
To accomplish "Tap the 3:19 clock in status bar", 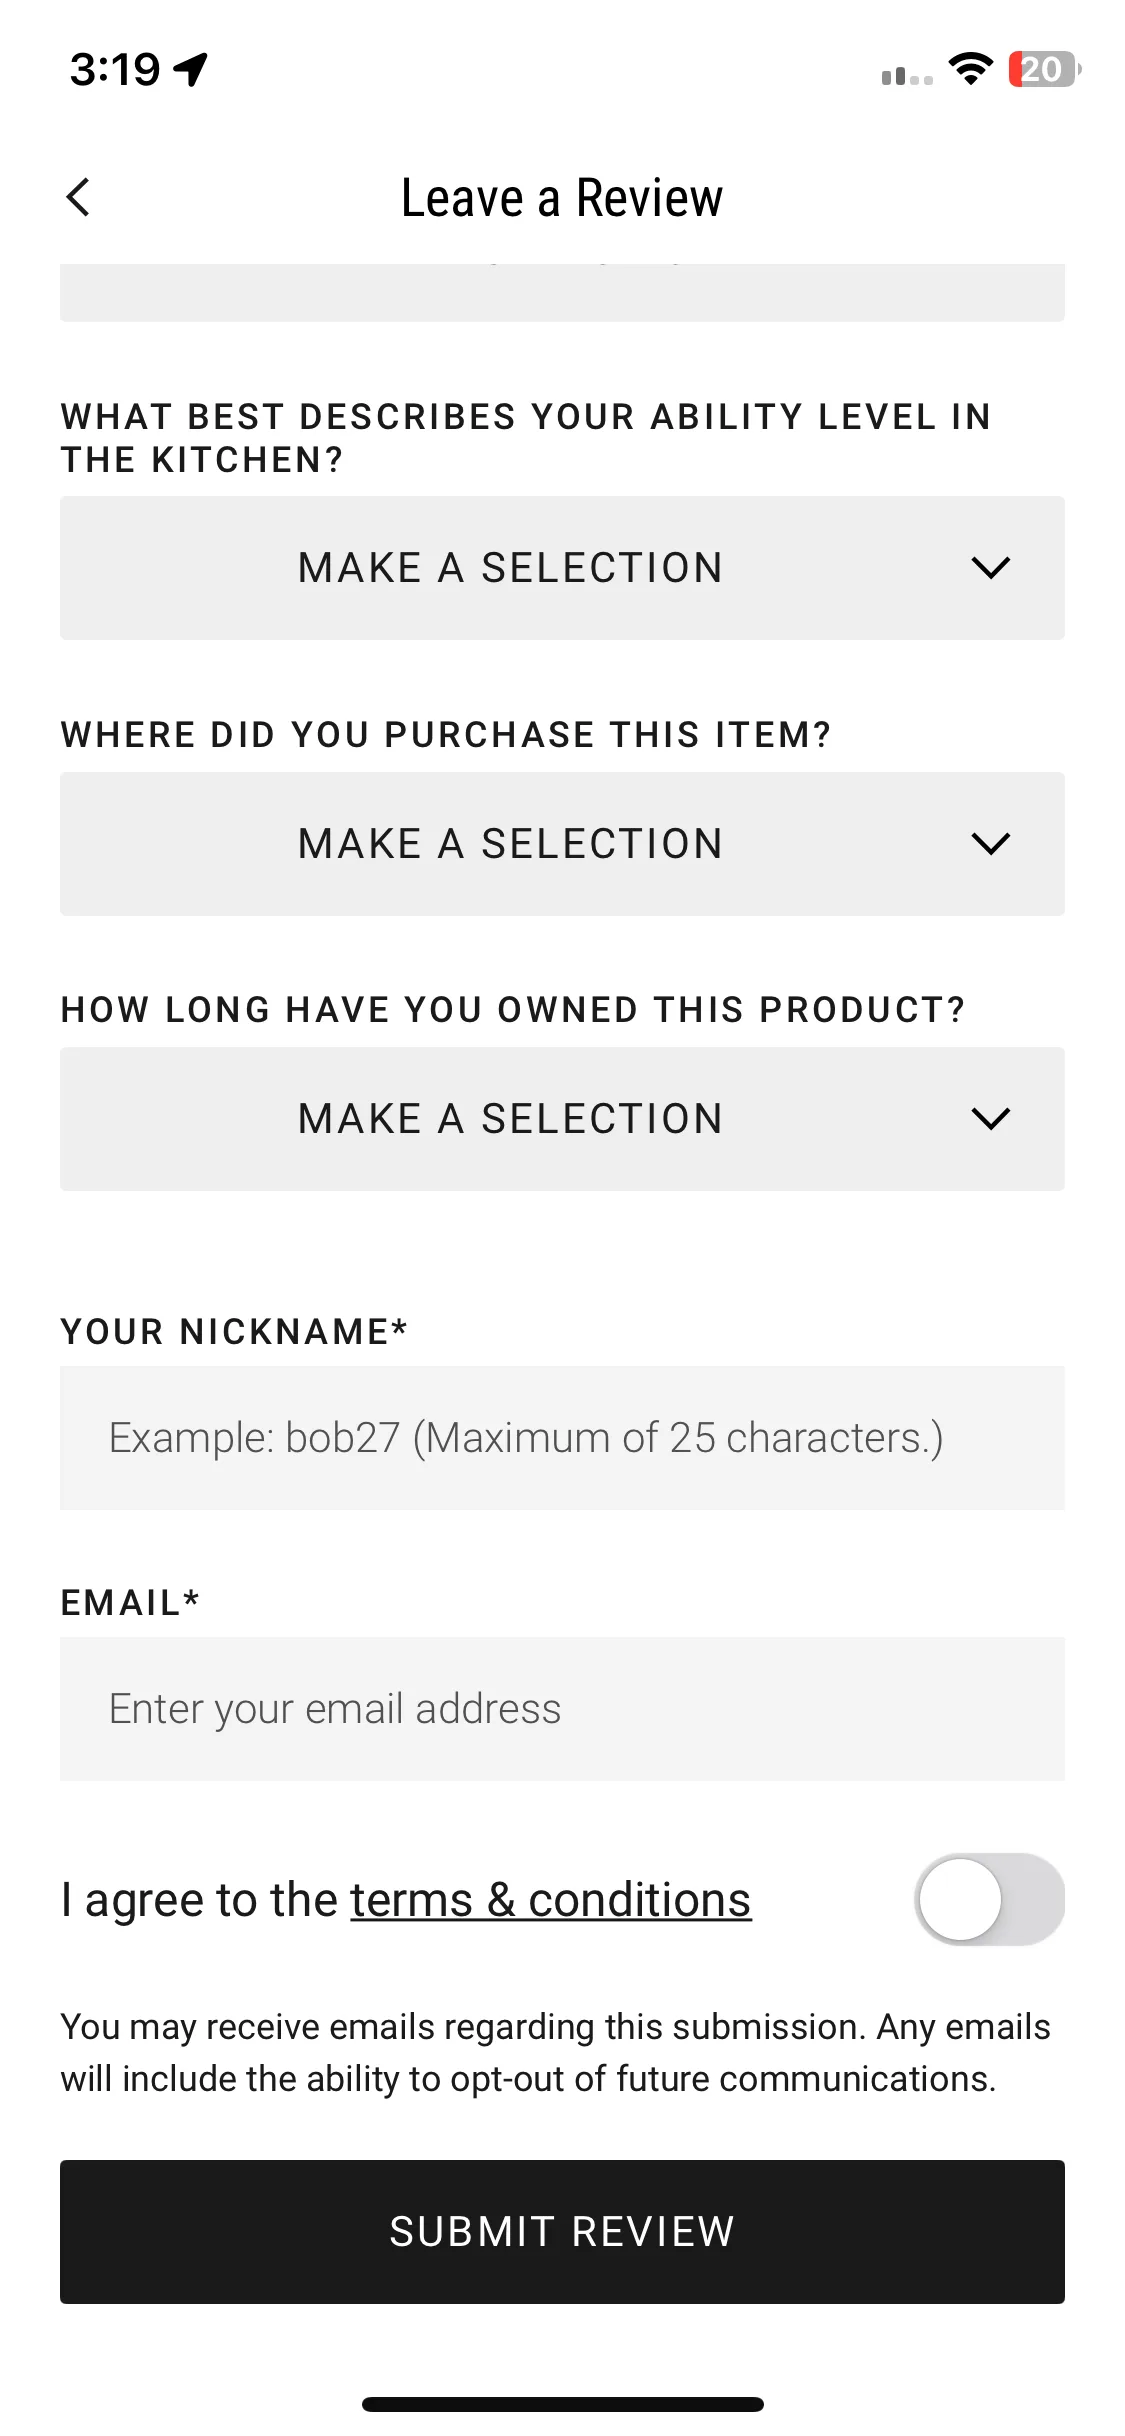I will coord(115,70).
